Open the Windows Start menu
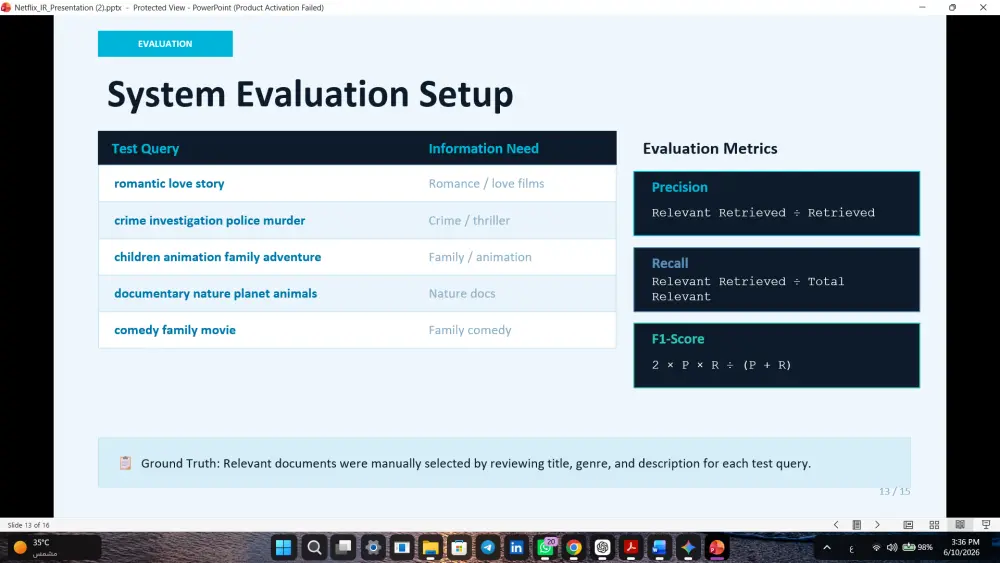 tap(283, 548)
